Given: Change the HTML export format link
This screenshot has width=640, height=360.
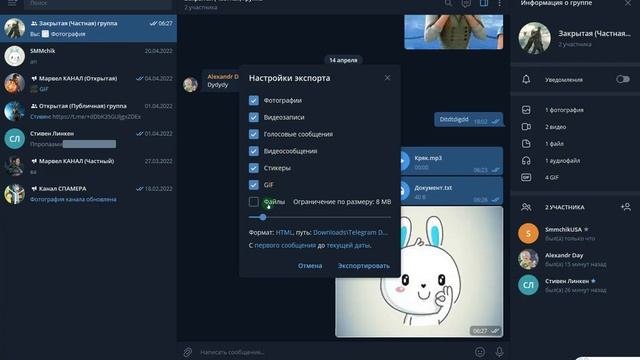Looking at the screenshot, I should tap(284, 232).
